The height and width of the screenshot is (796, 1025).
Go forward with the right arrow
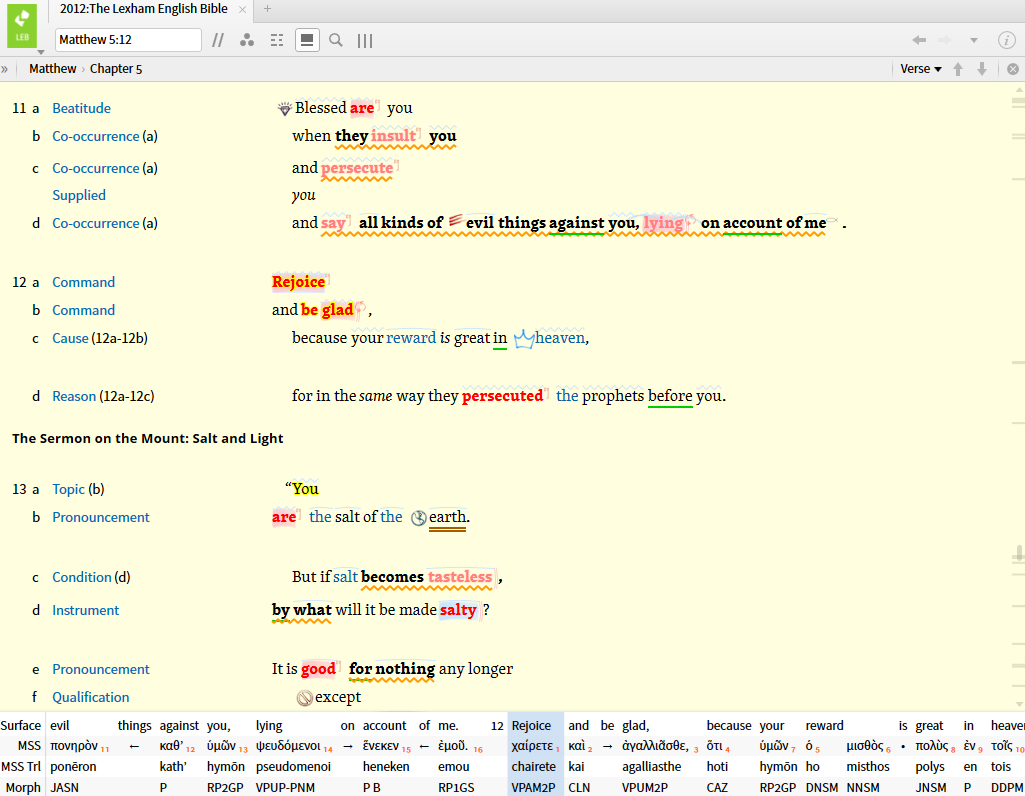tap(945, 40)
